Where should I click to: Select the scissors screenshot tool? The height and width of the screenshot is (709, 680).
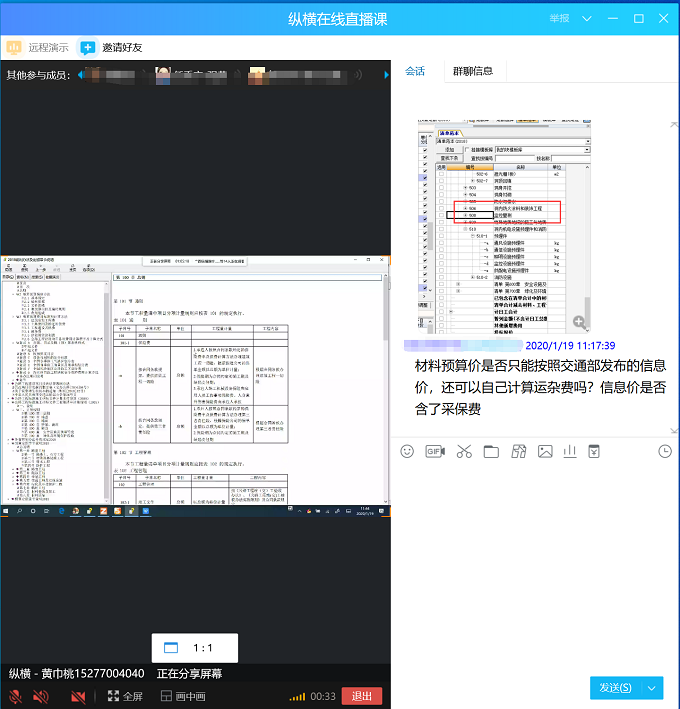[463, 451]
